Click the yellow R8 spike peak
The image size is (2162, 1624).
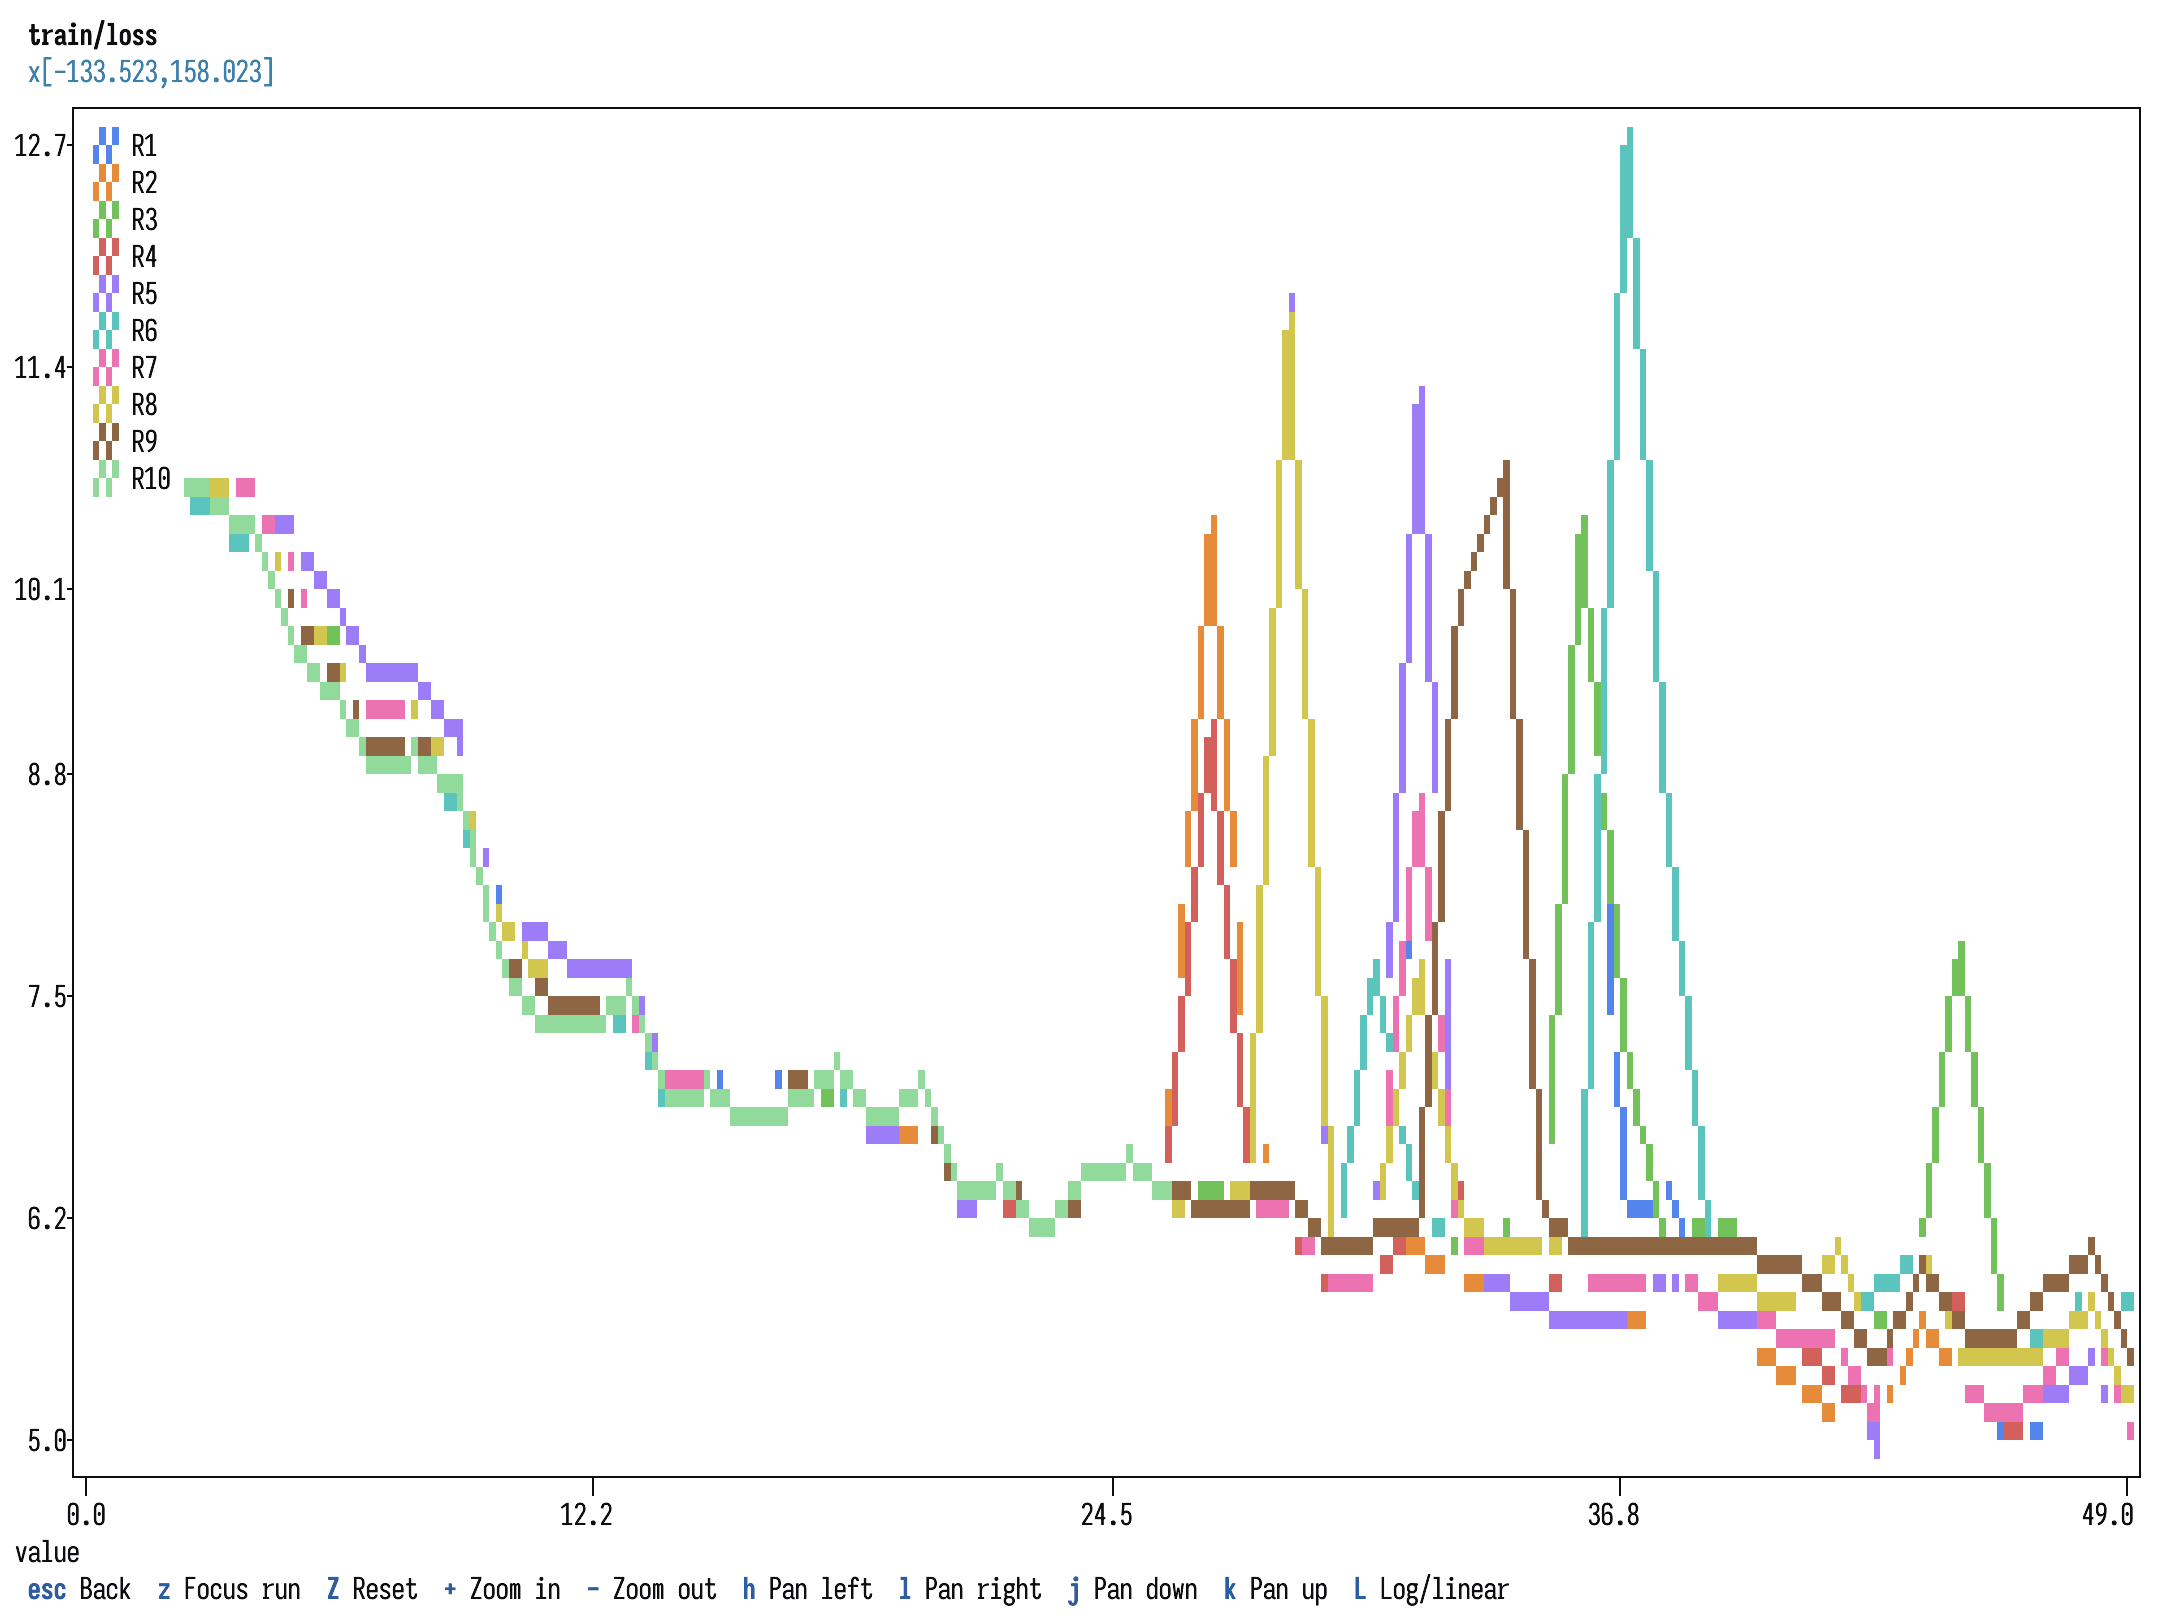[1291, 322]
